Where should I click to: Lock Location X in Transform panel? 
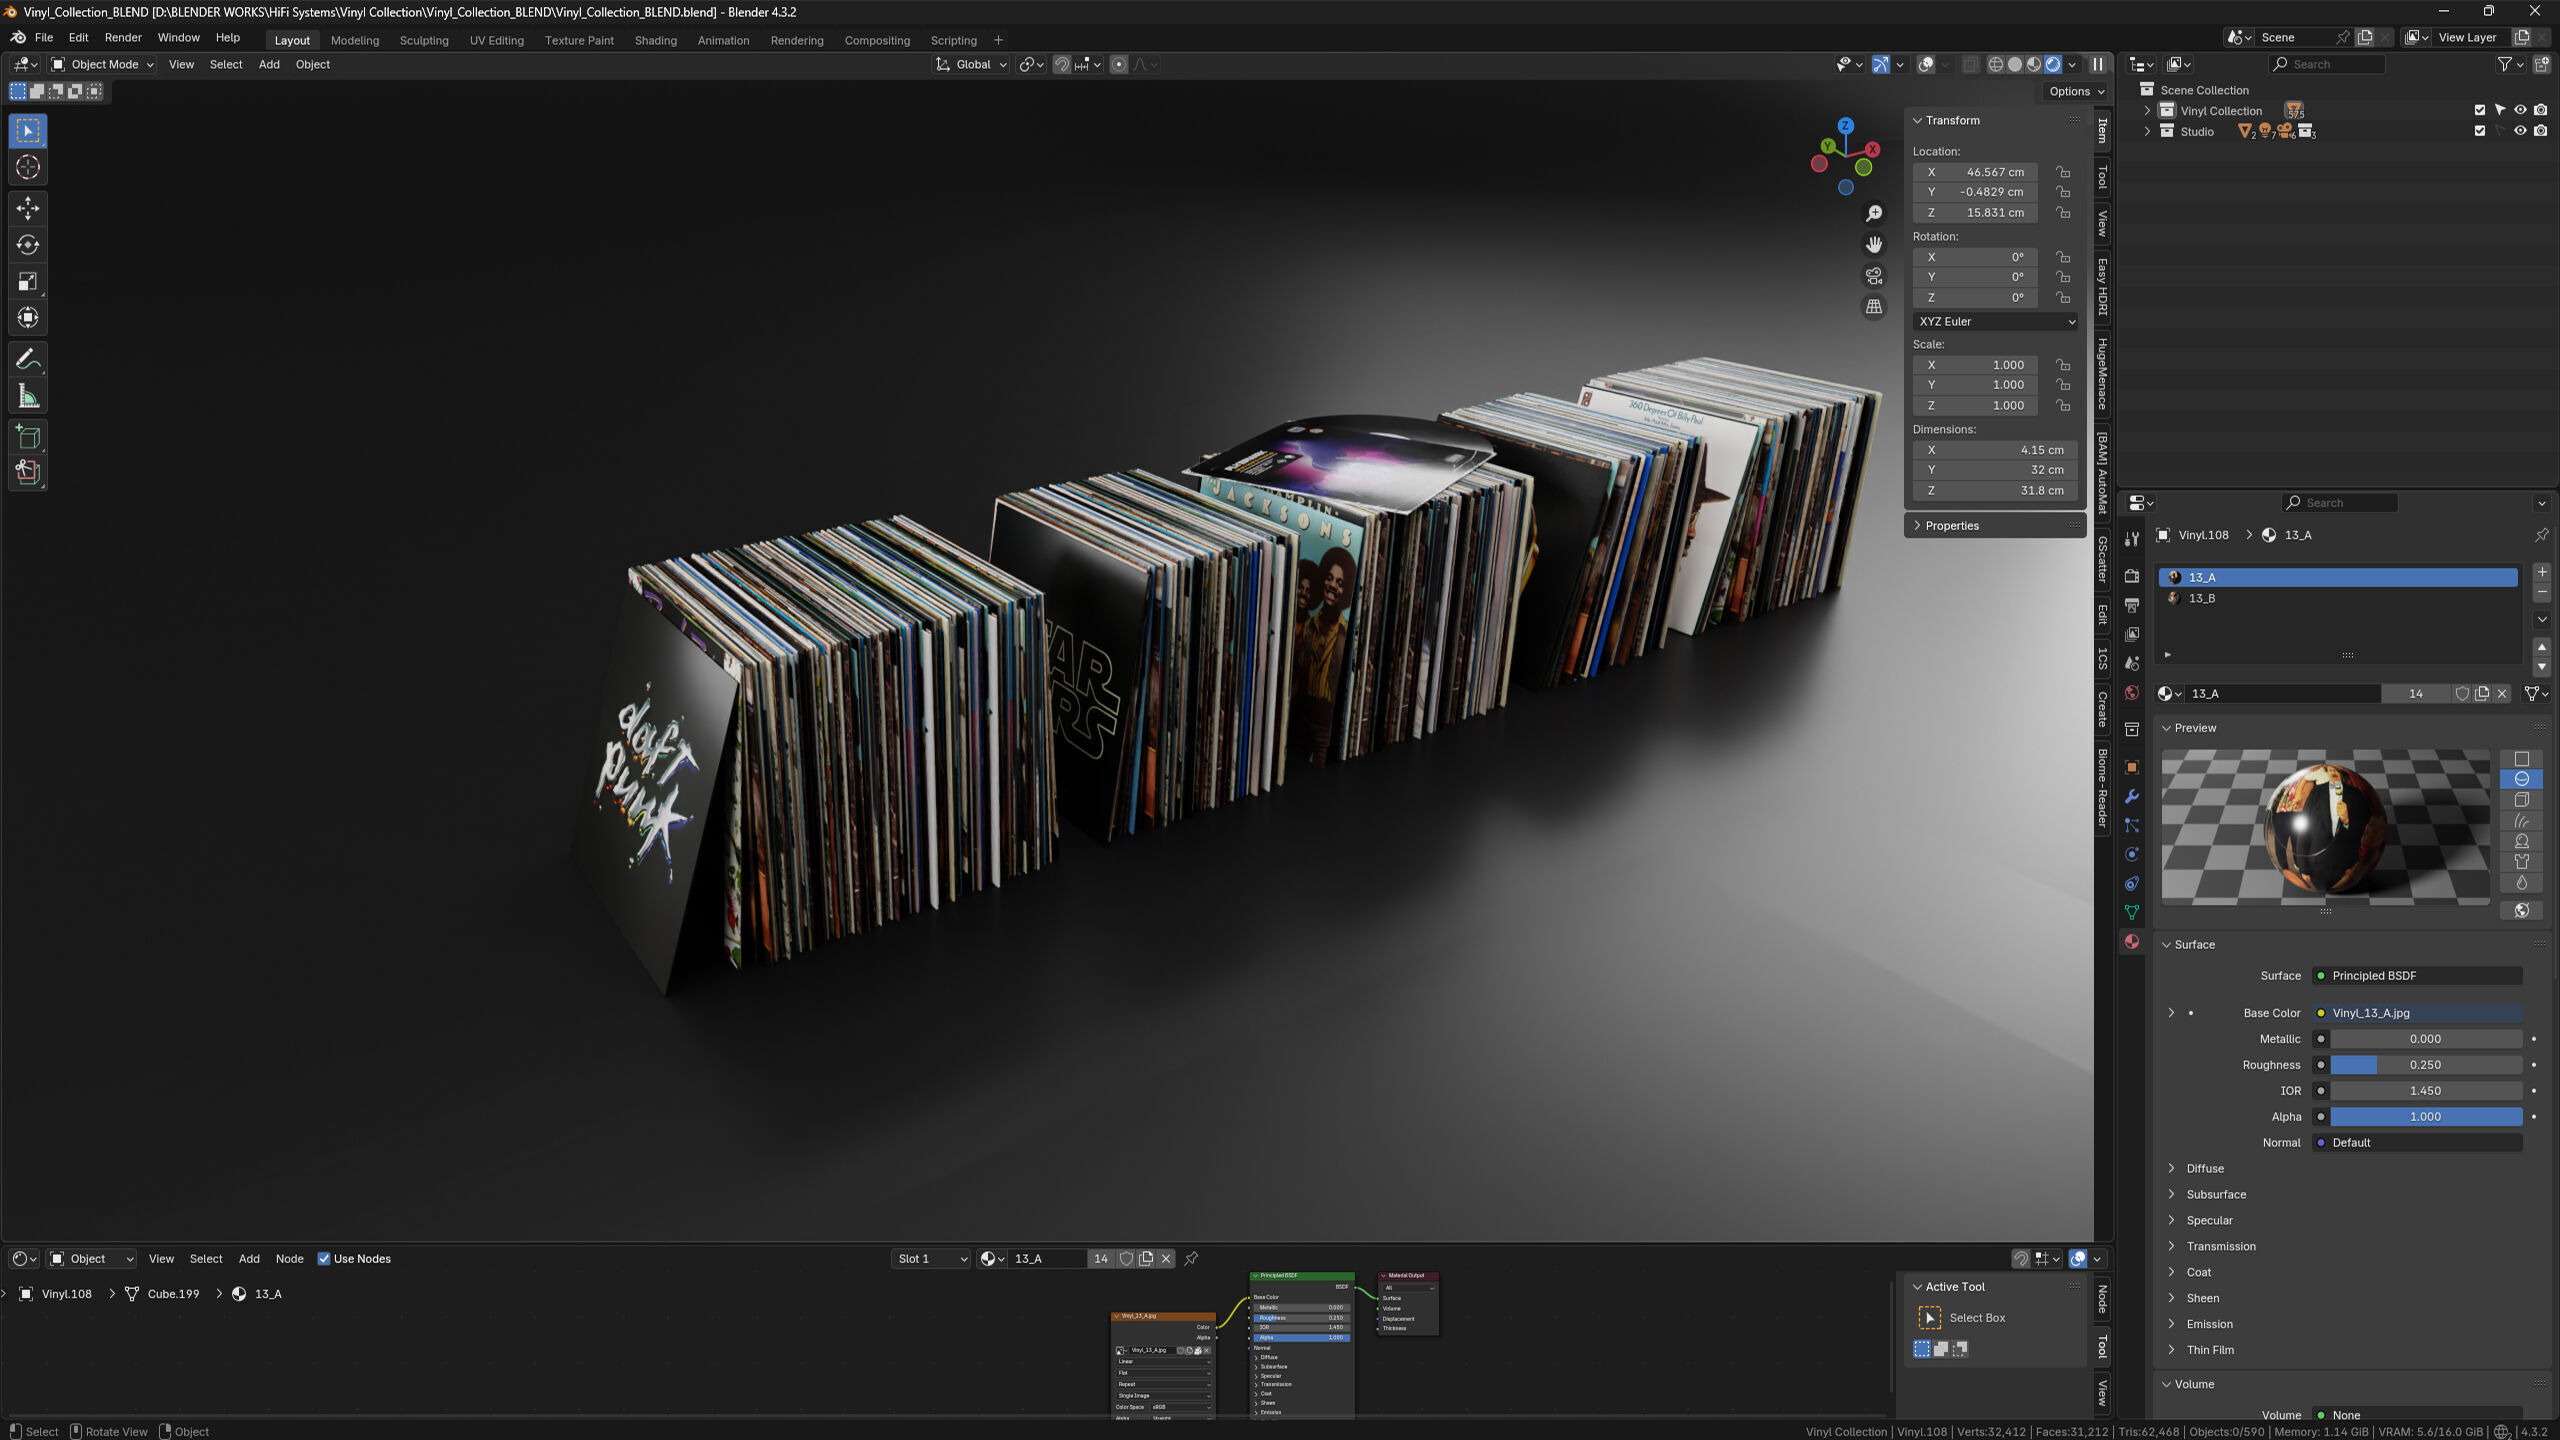(x=2063, y=172)
